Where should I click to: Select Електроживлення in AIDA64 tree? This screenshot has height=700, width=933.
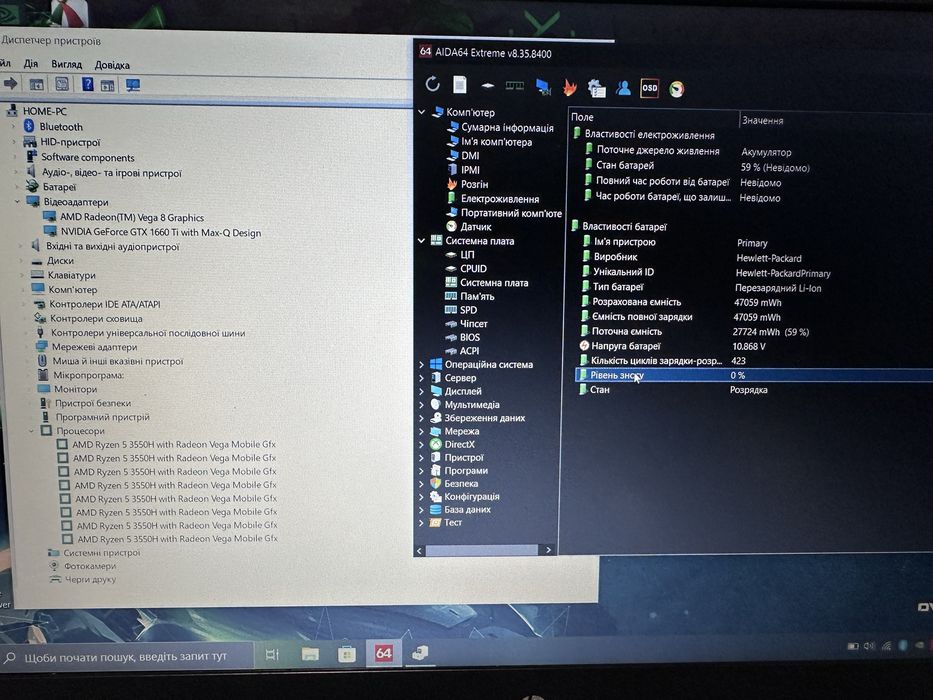(x=500, y=199)
